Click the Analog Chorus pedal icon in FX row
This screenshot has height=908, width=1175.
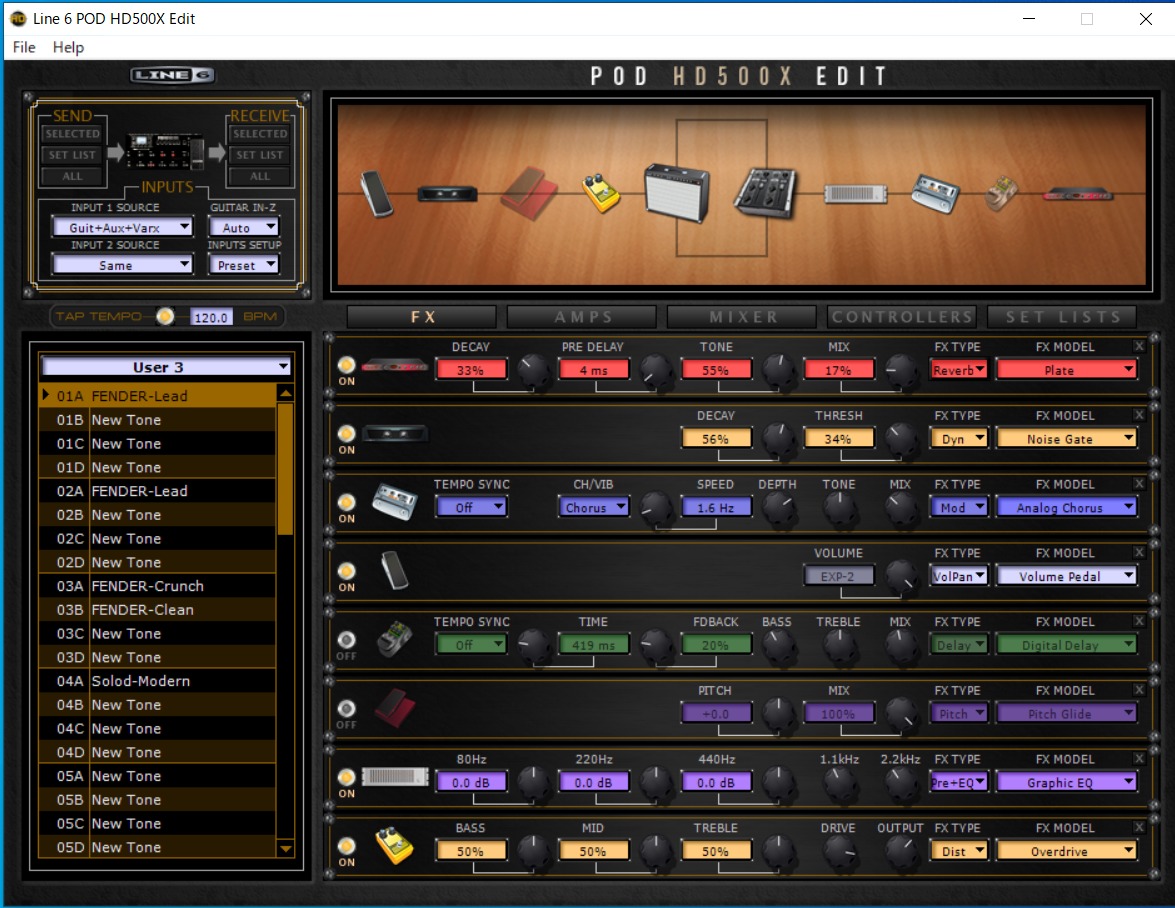click(x=395, y=502)
